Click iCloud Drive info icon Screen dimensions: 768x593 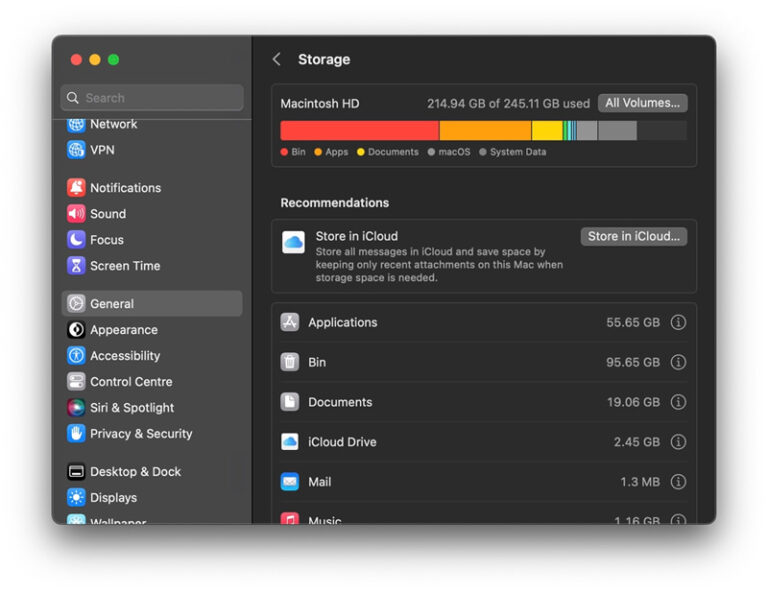tap(678, 442)
